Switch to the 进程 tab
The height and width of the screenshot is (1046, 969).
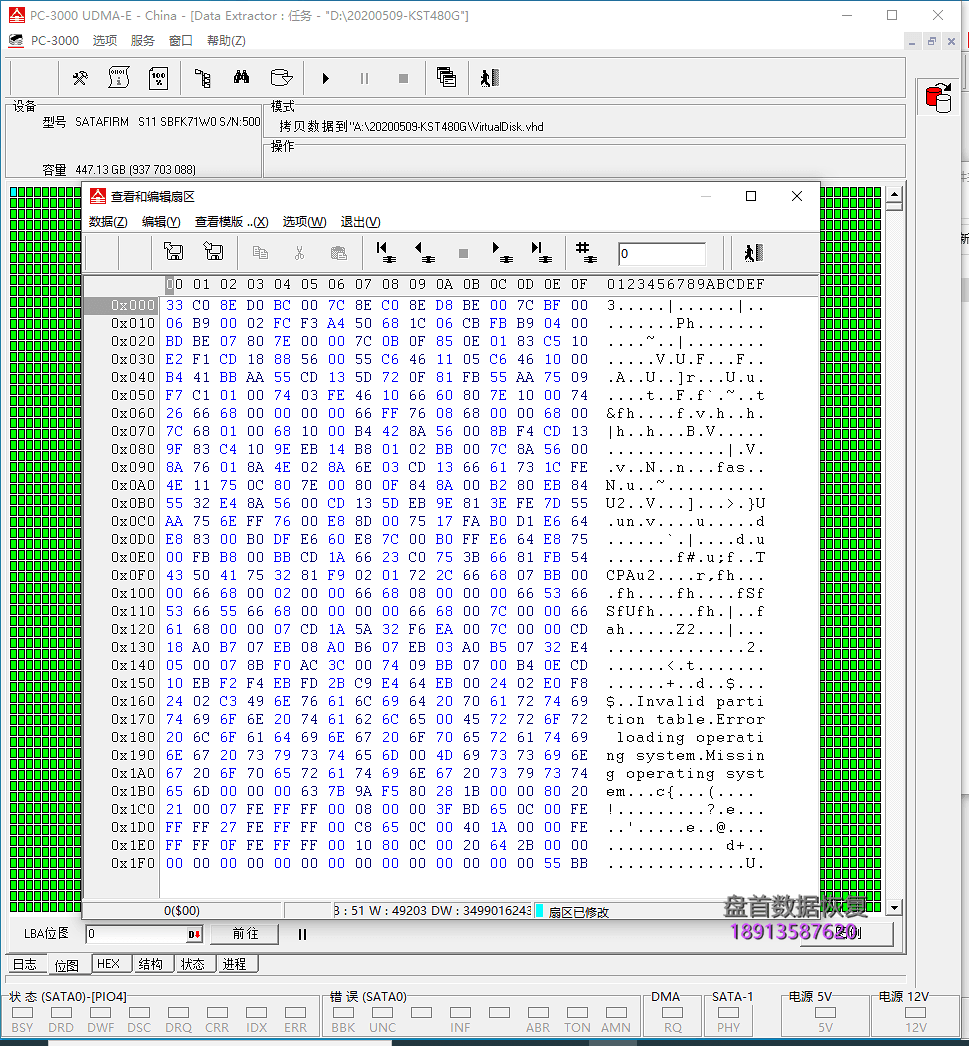click(235, 964)
